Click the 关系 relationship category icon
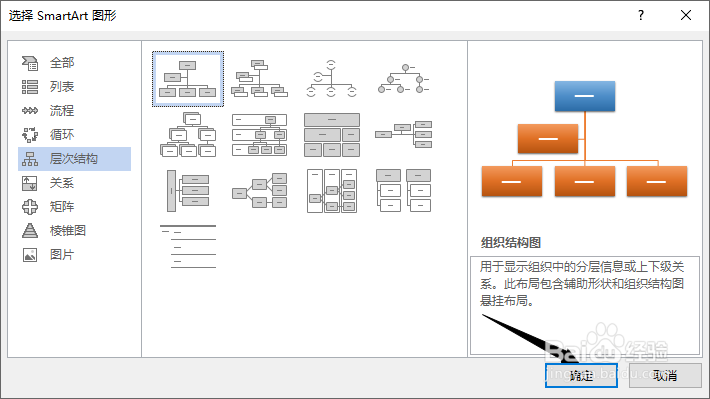The width and height of the screenshot is (710, 399). (x=30, y=183)
